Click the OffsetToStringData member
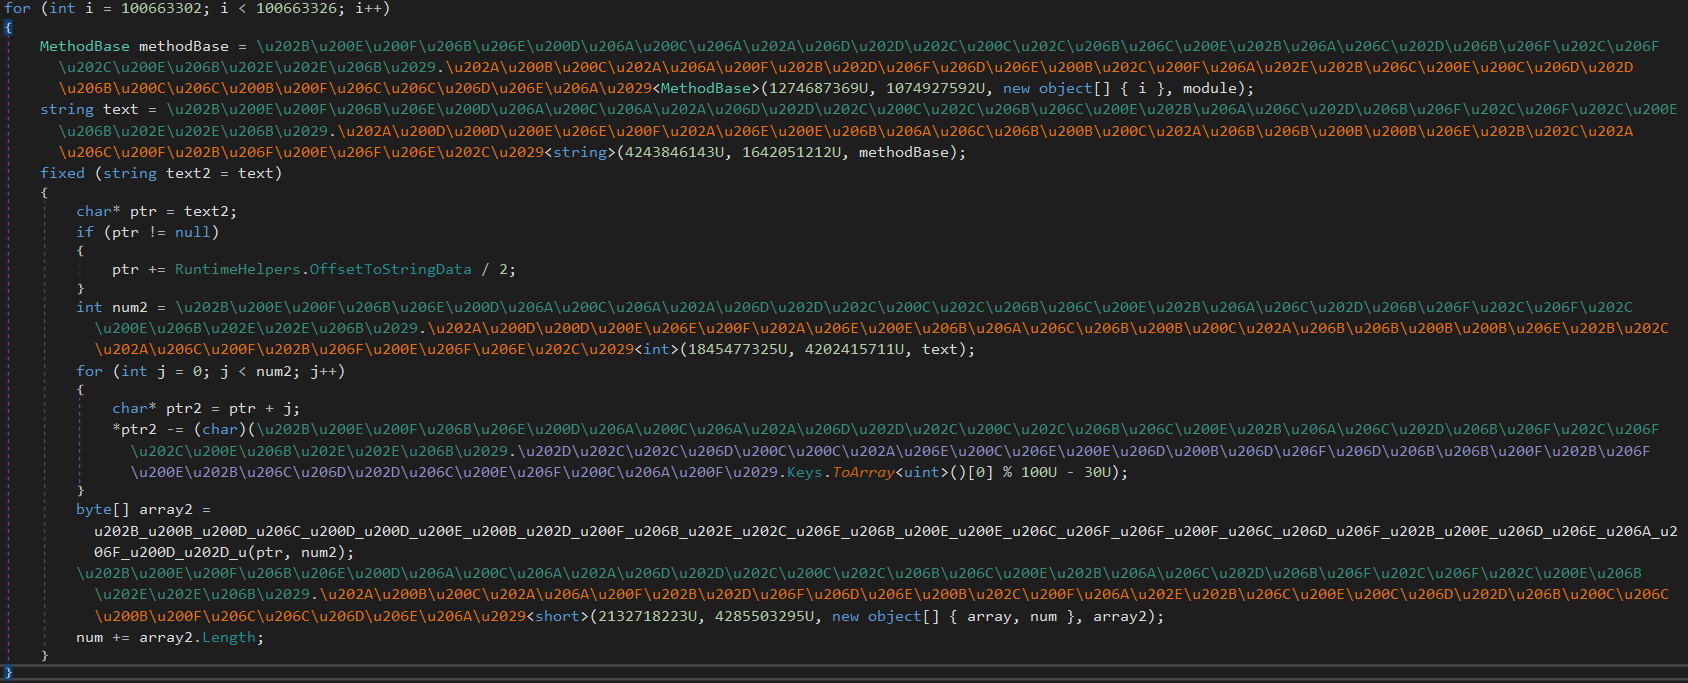This screenshot has width=1688, height=683. point(390,269)
